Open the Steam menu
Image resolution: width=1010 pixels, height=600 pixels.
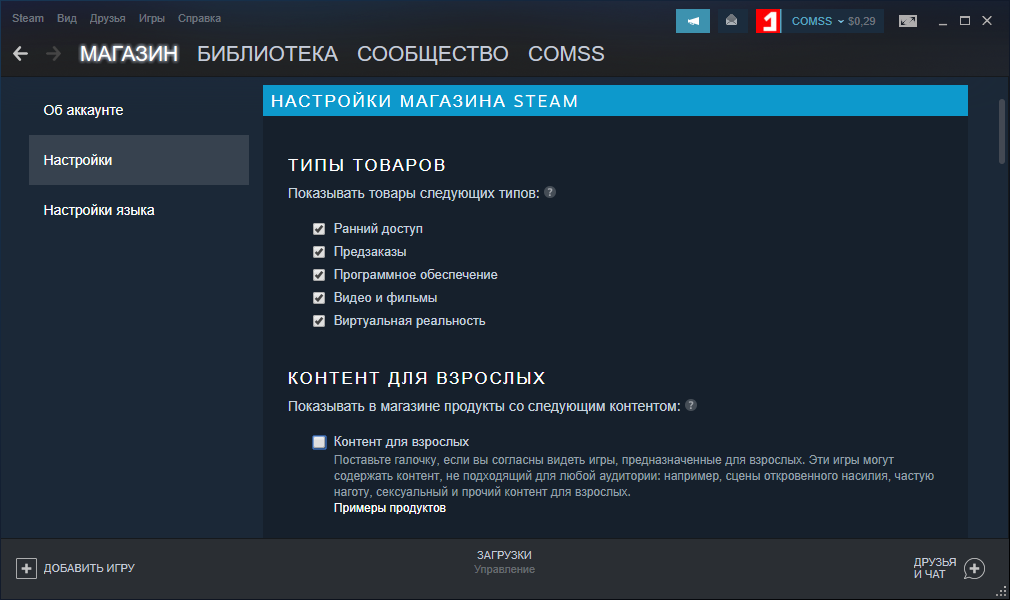(28, 18)
